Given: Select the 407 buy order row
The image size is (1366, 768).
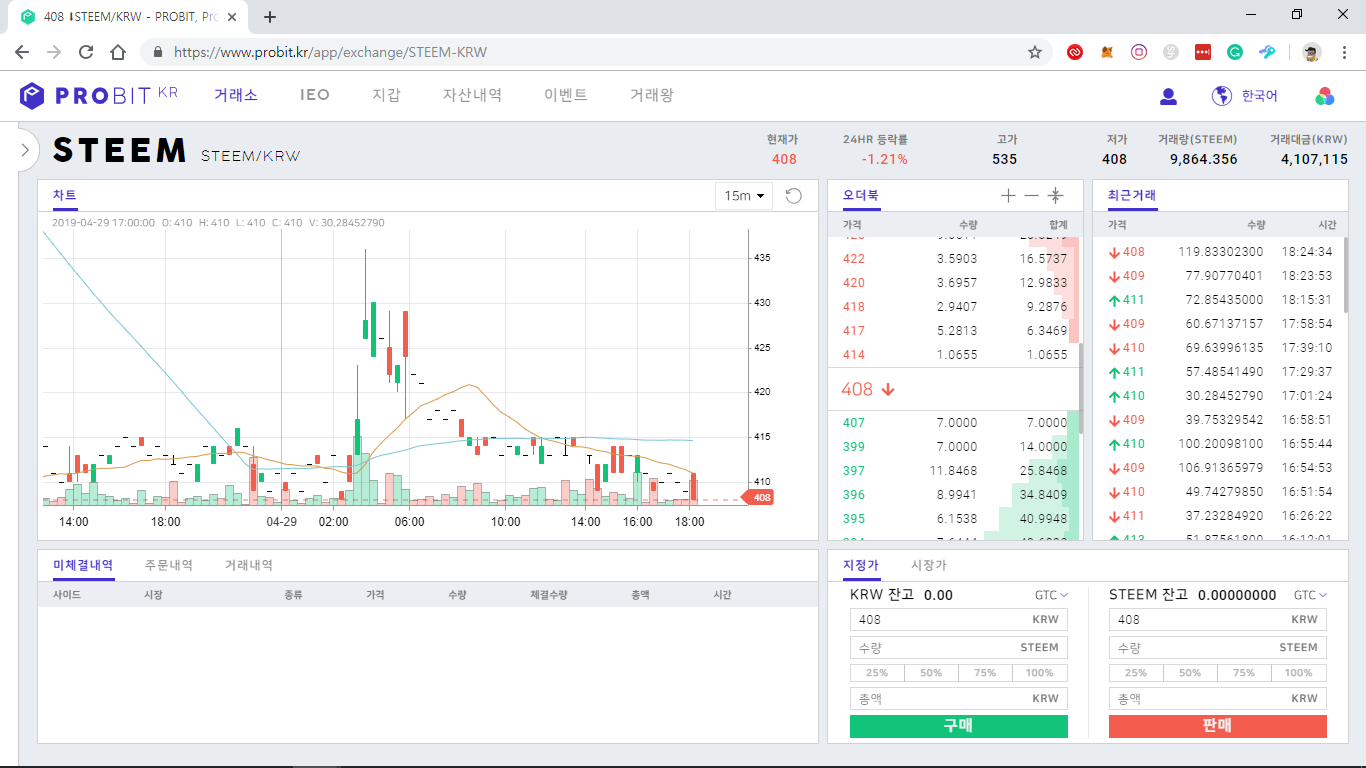Looking at the screenshot, I should (x=955, y=423).
